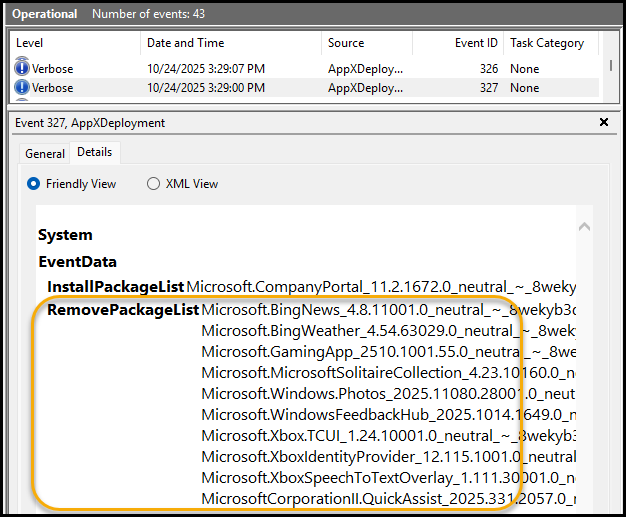Image resolution: width=626 pixels, height=517 pixels.
Task: Select the InstallPackageList CompanyPortal entry
Action: tap(380, 287)
